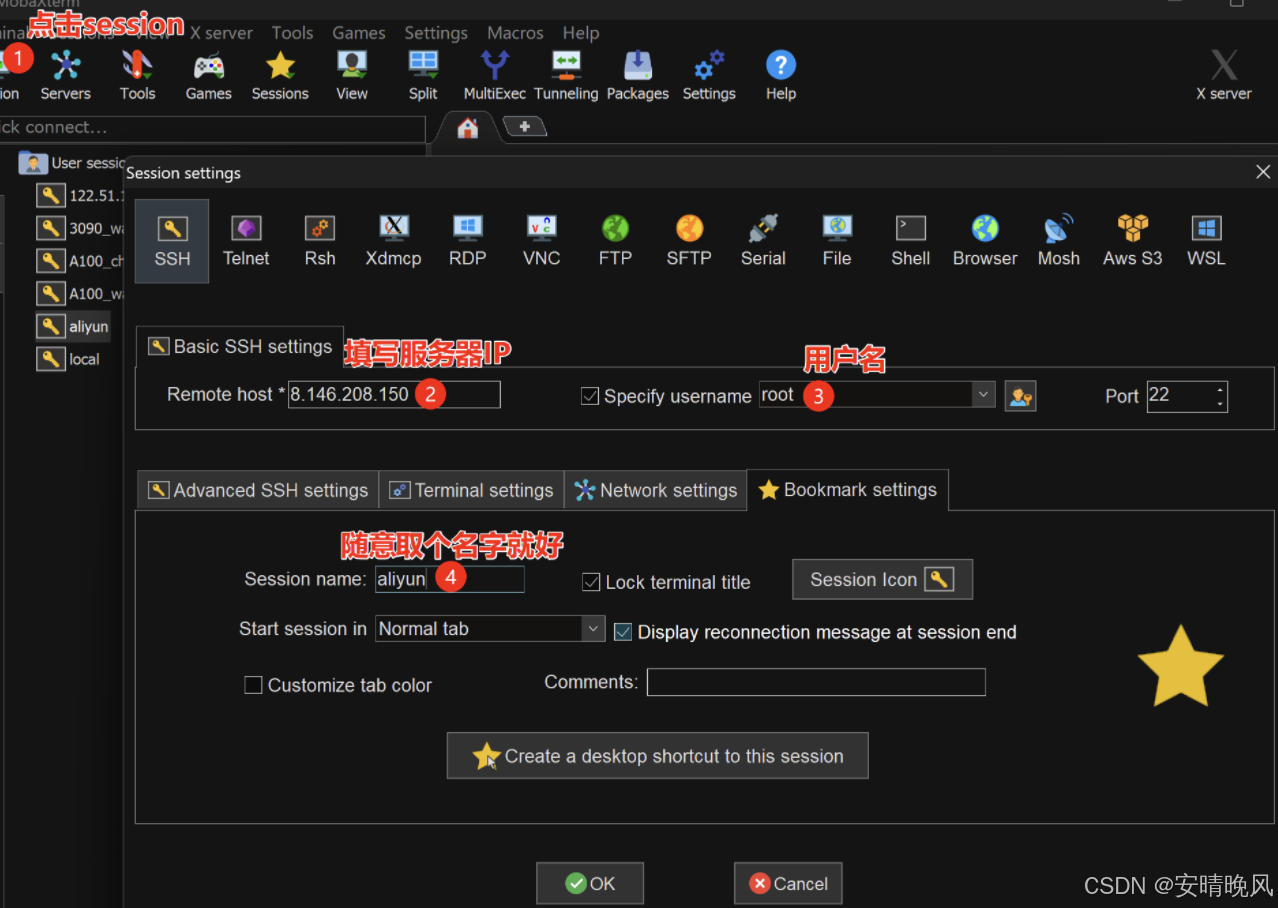The height and width of the screenshot is (908, 1278).
Task: Toggle the X server icon
Action: click(1224, 76)
